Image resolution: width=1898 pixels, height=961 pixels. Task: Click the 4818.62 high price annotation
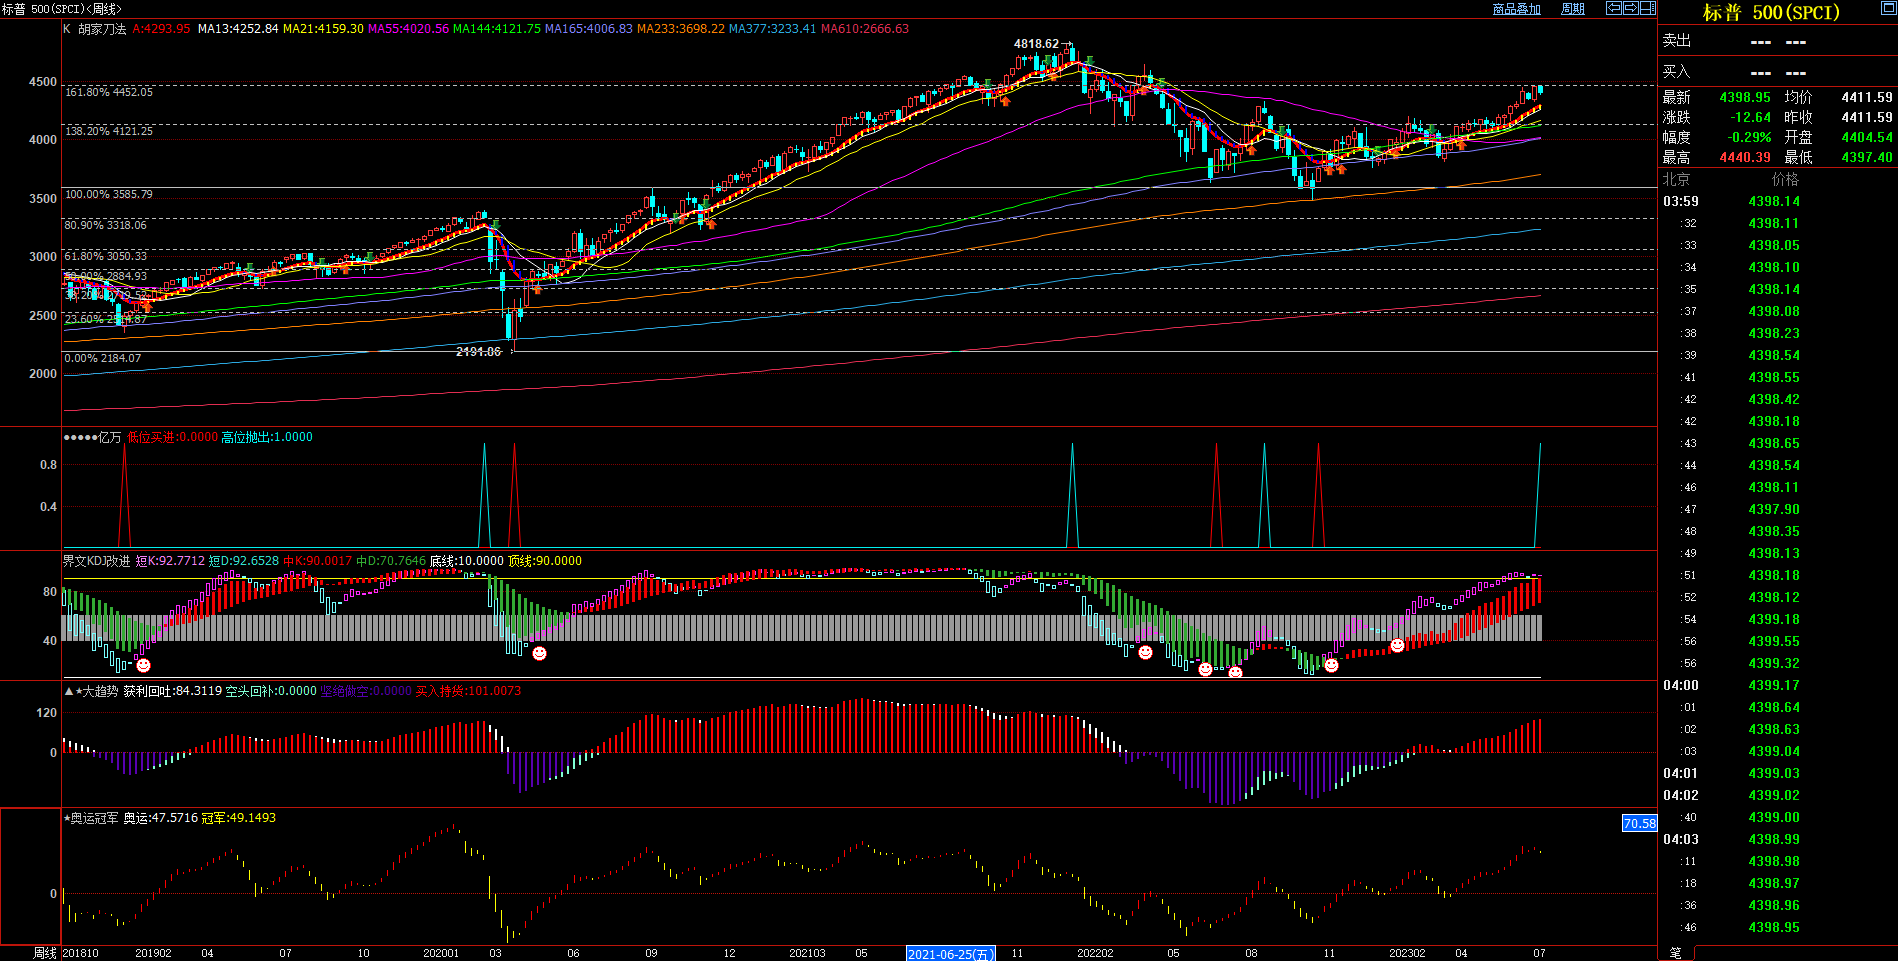pyautogui.click(x=1036, y=44)
